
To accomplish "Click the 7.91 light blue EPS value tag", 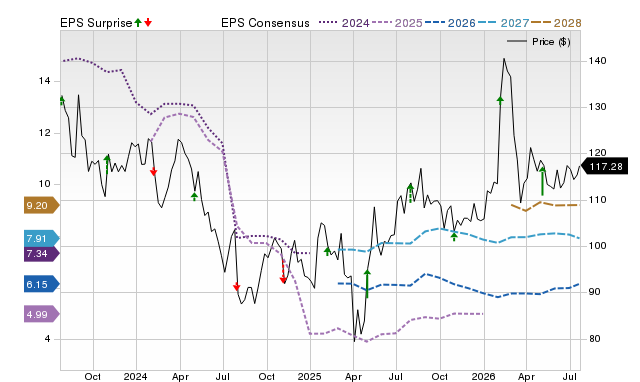I will (42, 238).
